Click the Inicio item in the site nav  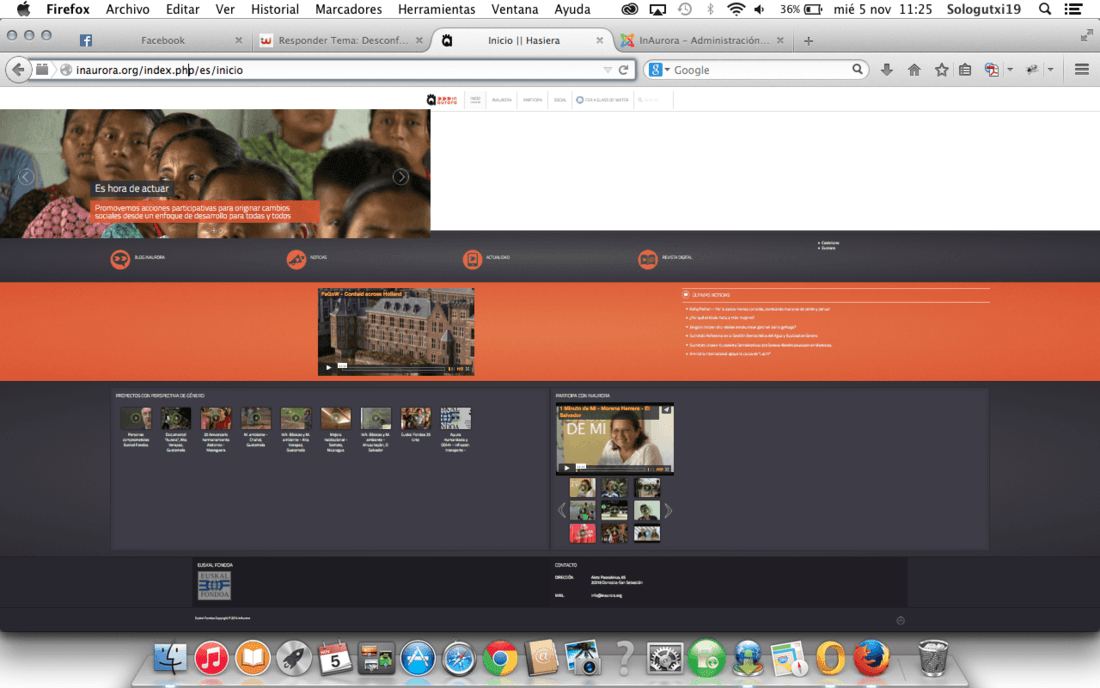point(476,100)
